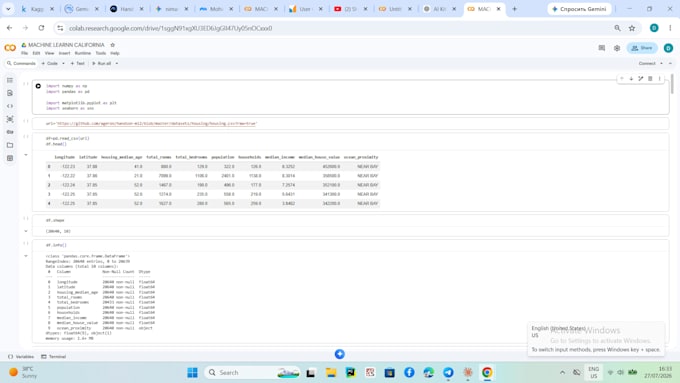
Task: Collapse the df.head() output
Action: 26,155
